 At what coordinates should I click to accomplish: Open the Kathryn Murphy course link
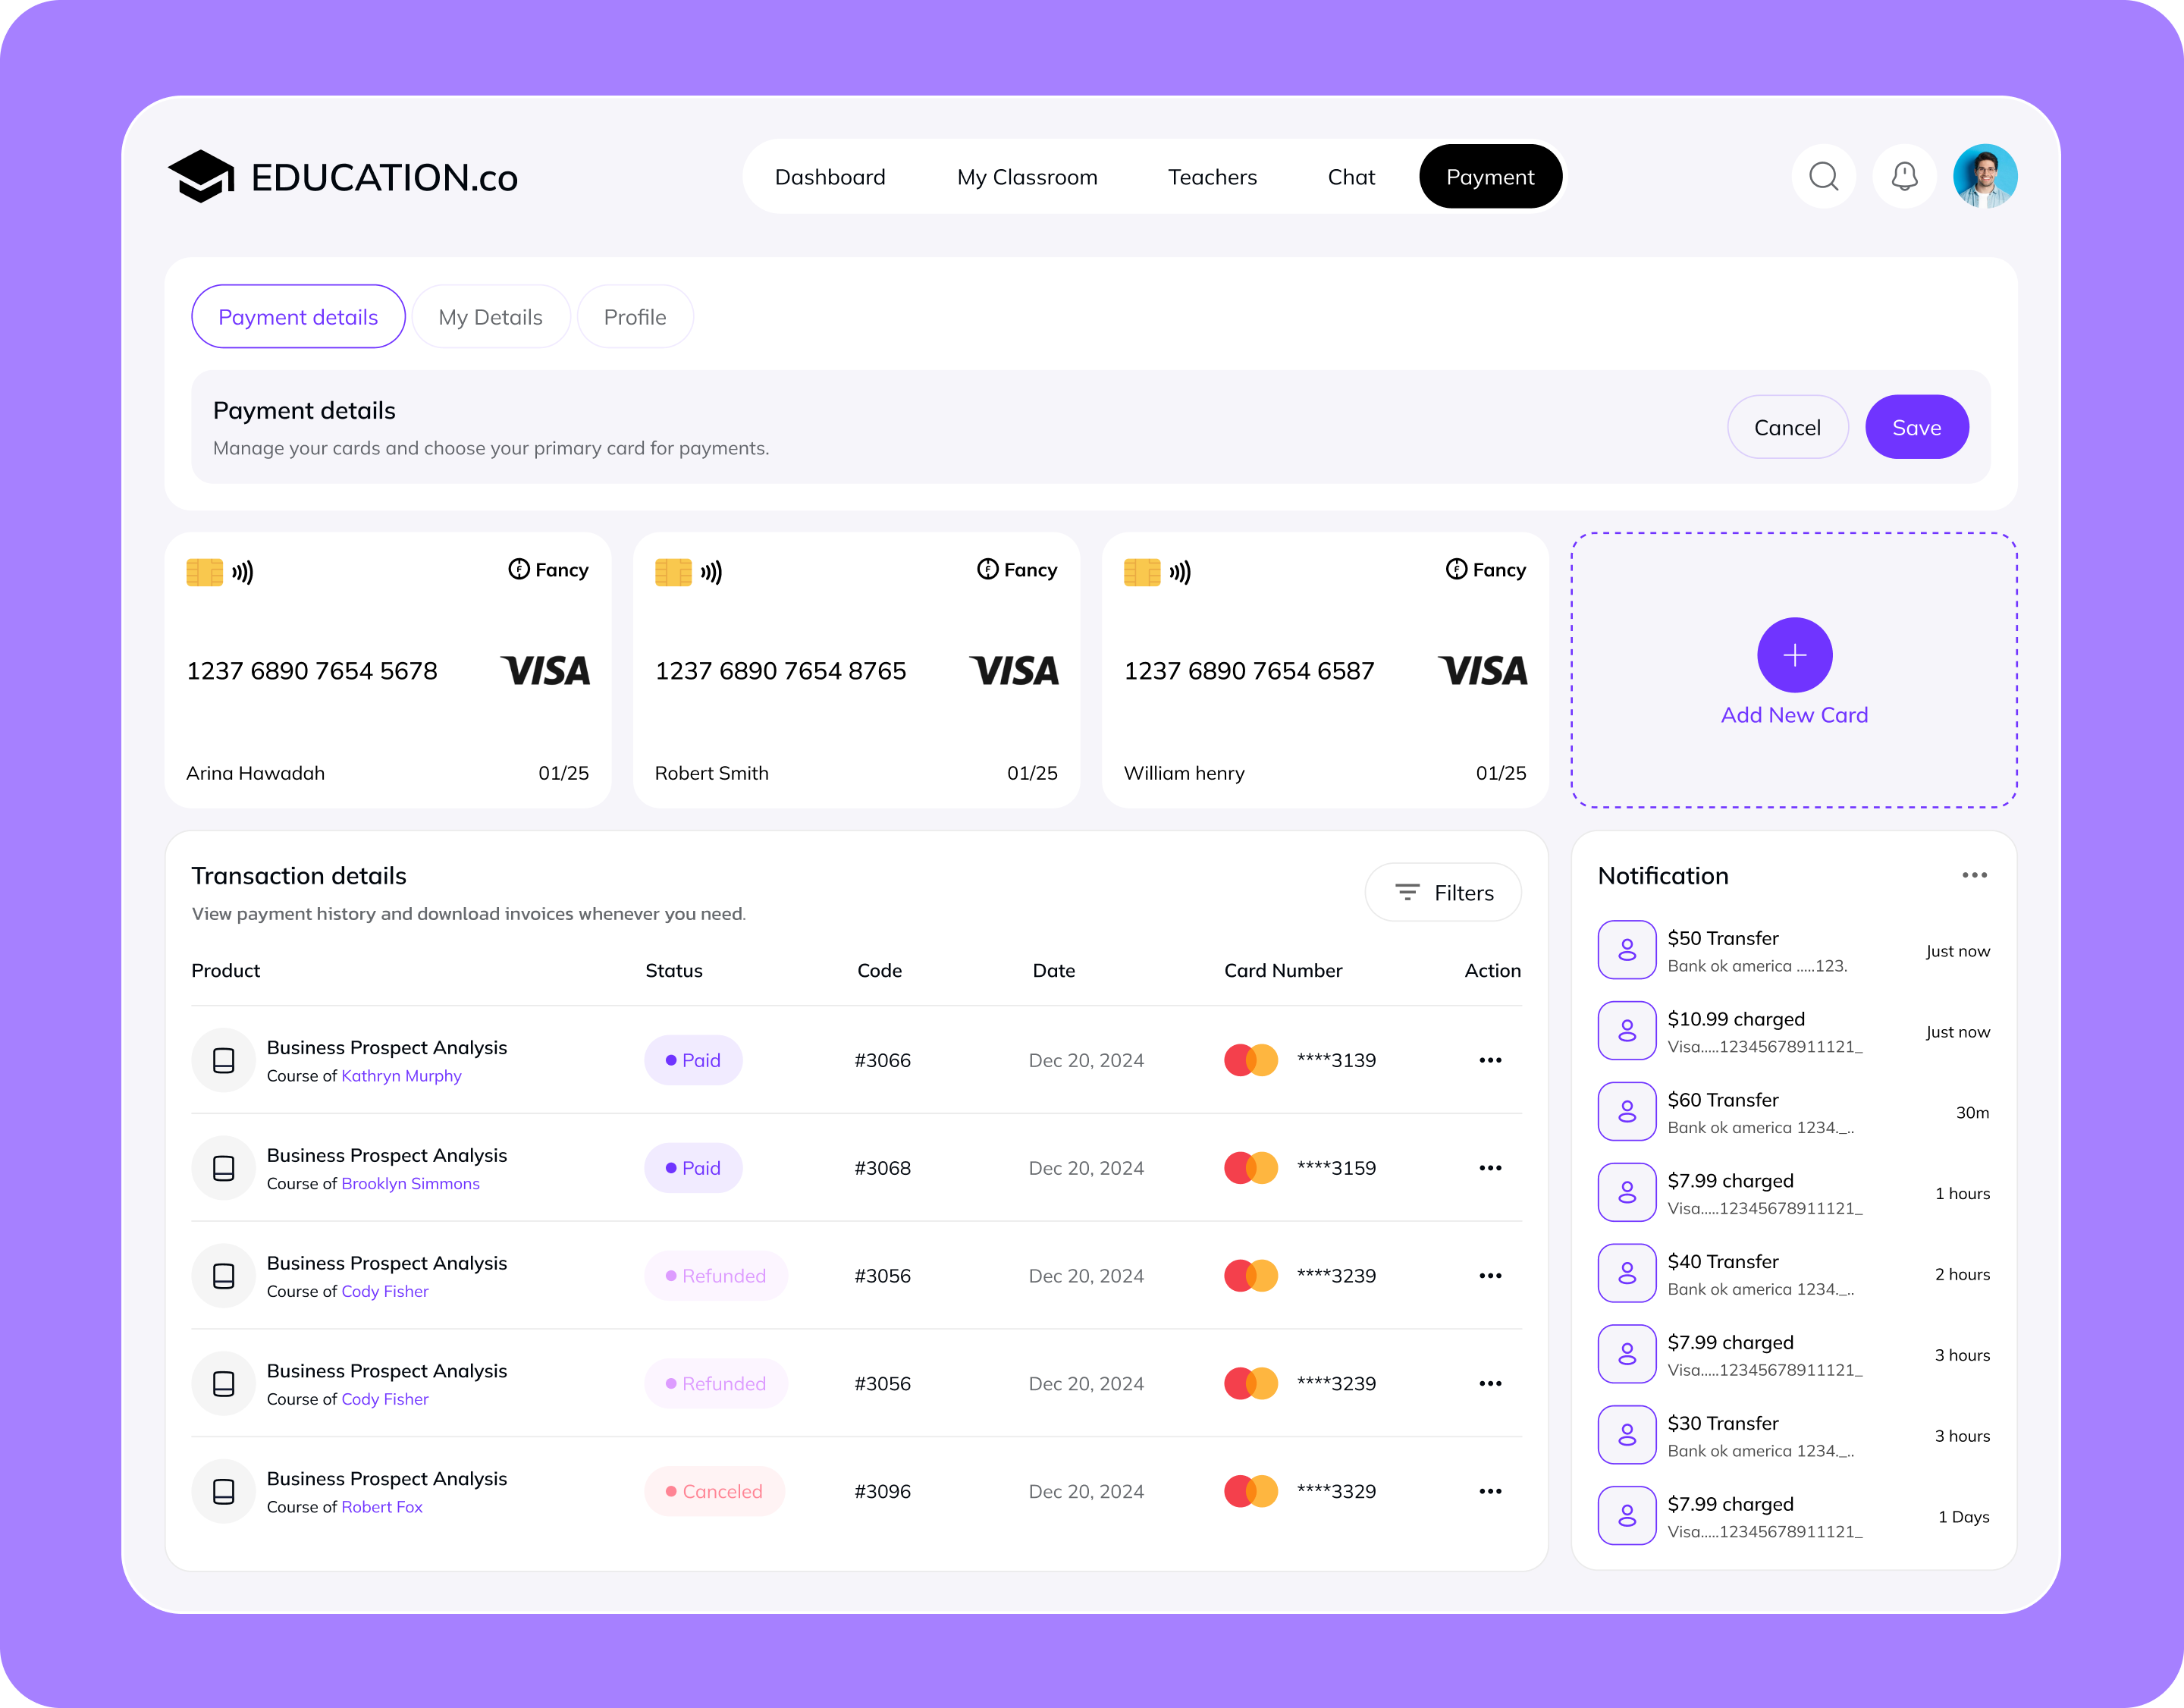point(401,1076)
